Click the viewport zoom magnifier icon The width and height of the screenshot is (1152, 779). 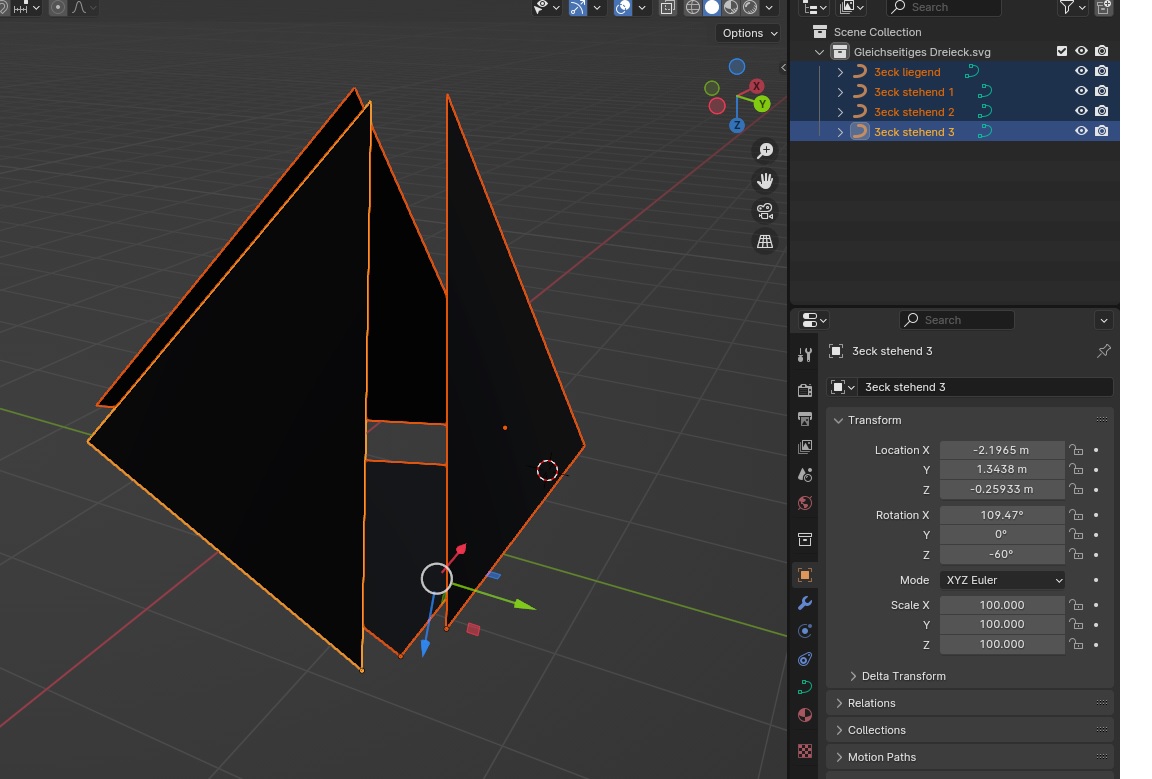[x=765, y=151]
